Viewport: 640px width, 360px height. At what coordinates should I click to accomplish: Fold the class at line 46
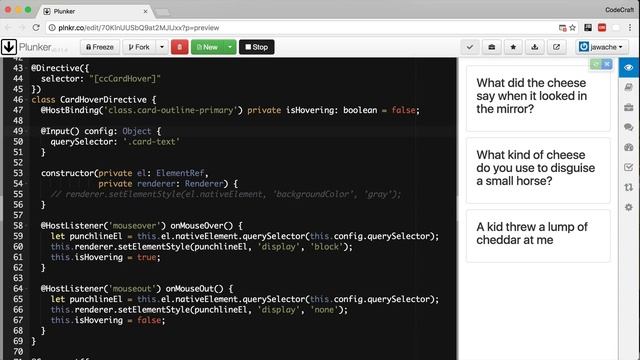click(x=28, y=100)
